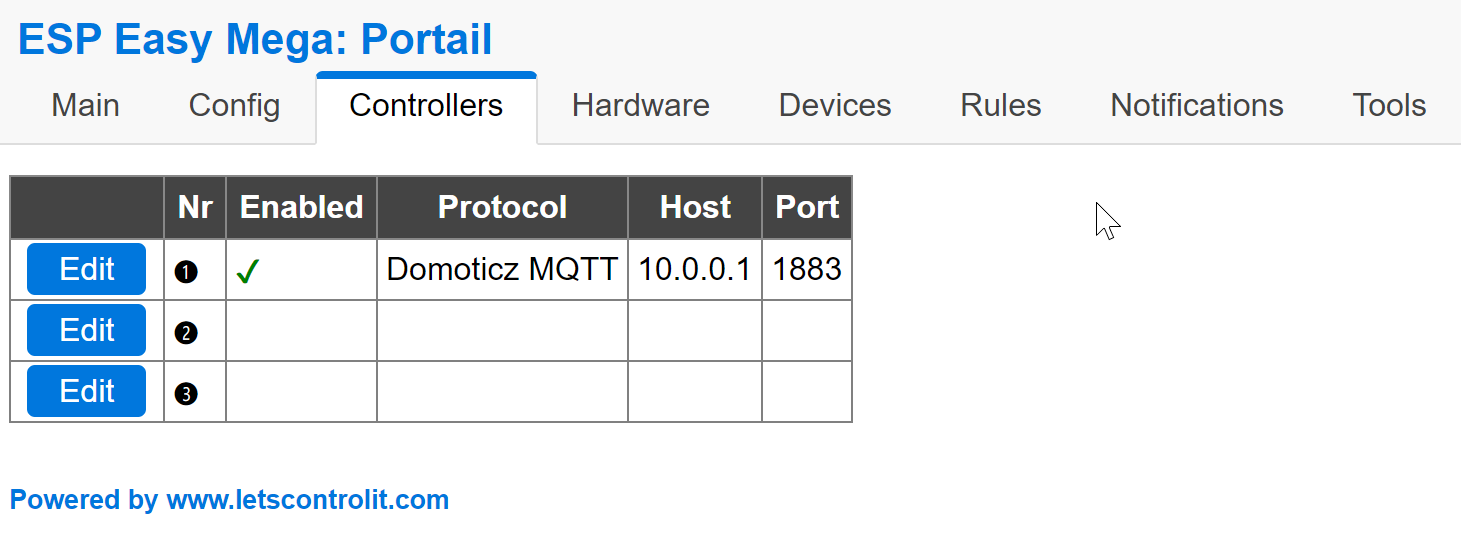Click the ESP Easy Mega: Portail title
Viewport: 1461px width, 553px height.
tap(255, 40)
